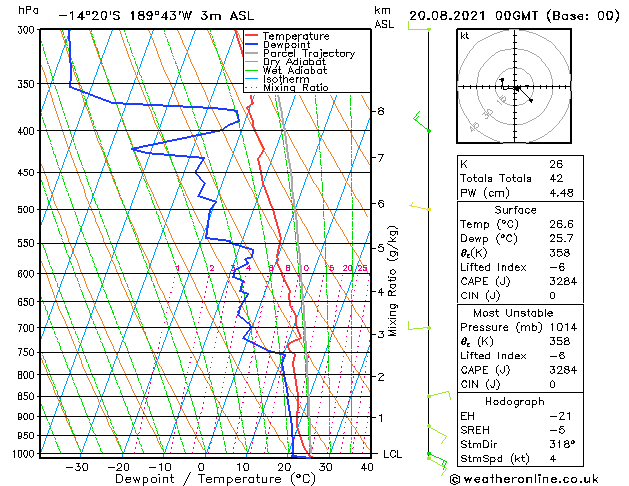Click the LCL marker label
Image resolution: width=629 pixels, height=486 pixels.
392,454
